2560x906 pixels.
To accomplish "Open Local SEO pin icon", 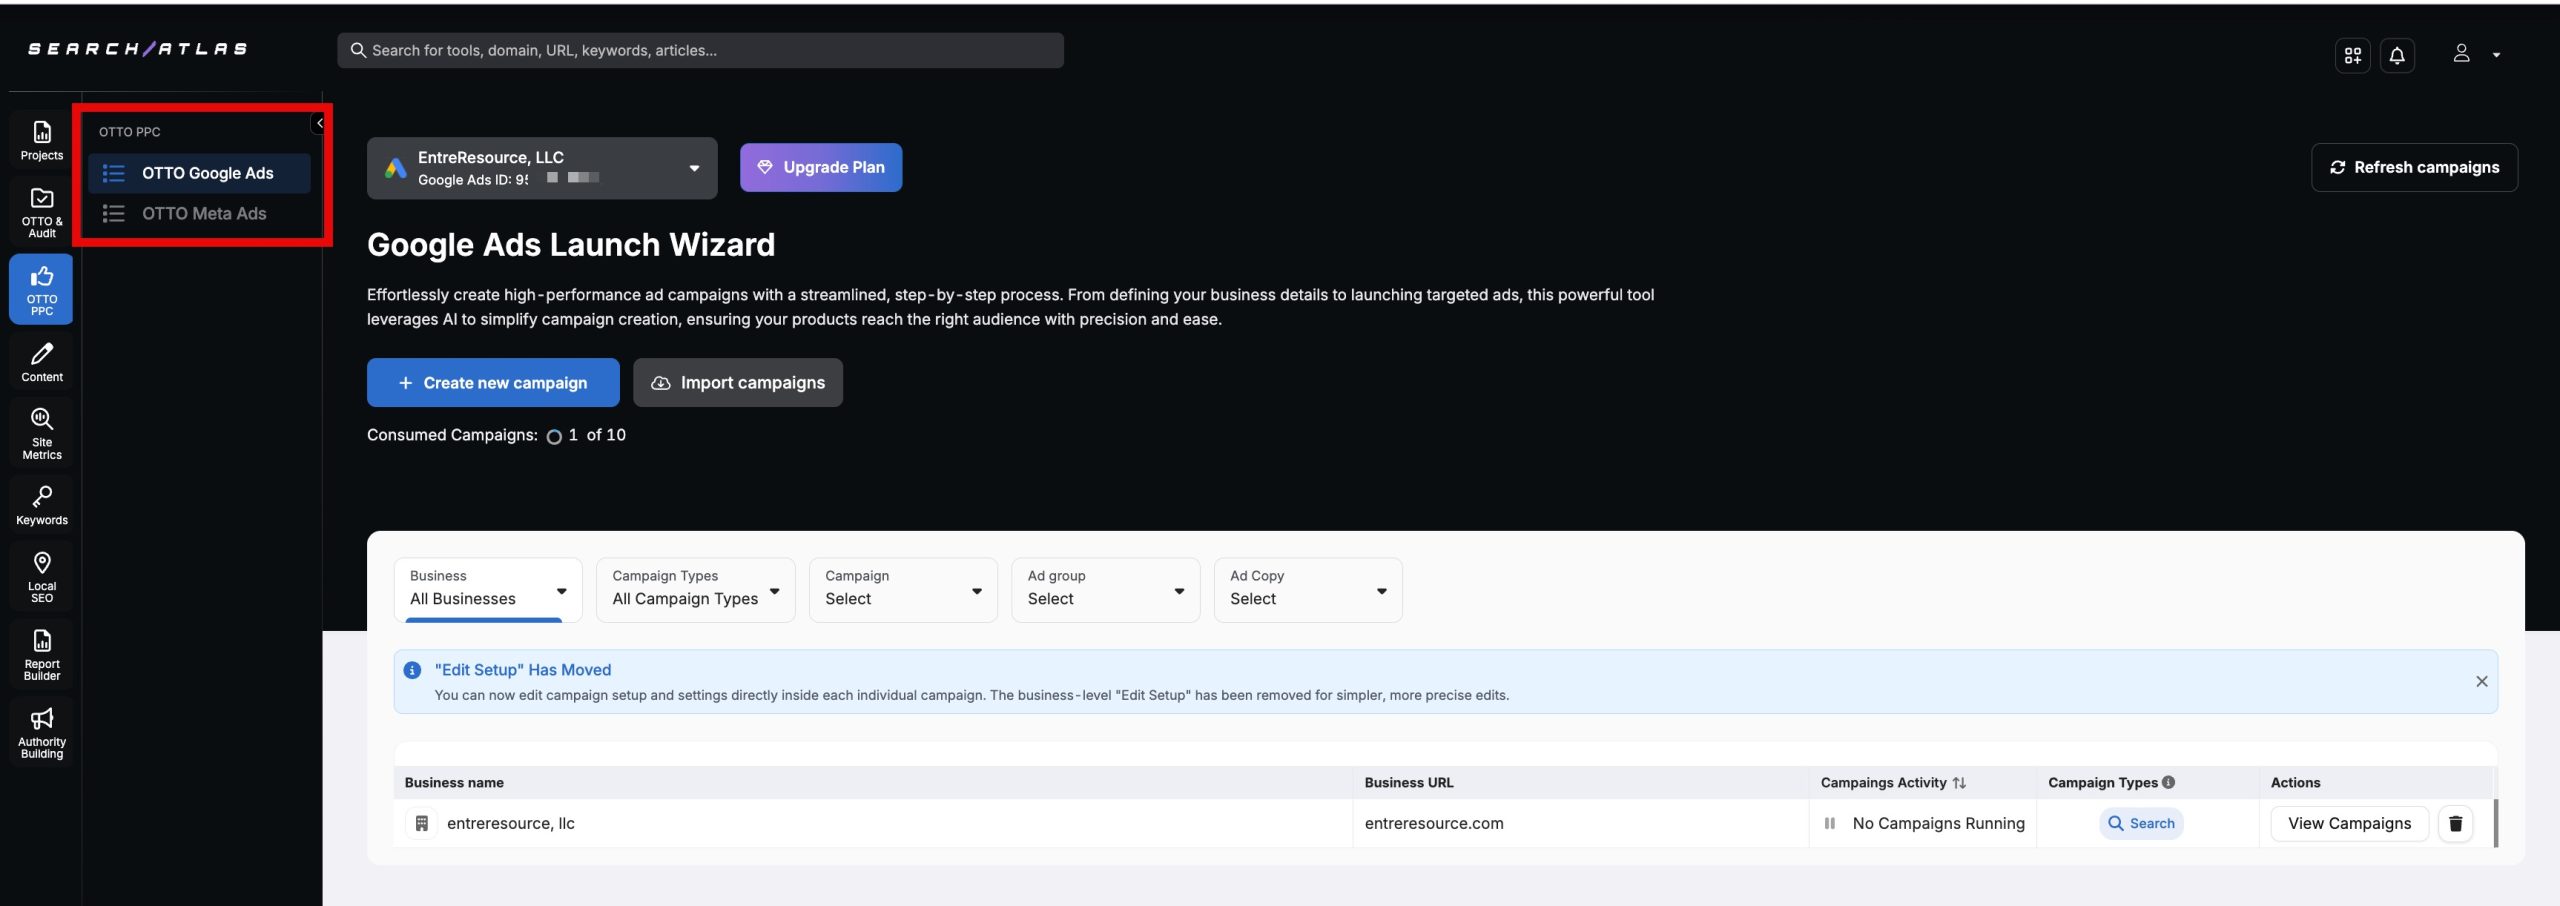I will [x=41, y=576].
